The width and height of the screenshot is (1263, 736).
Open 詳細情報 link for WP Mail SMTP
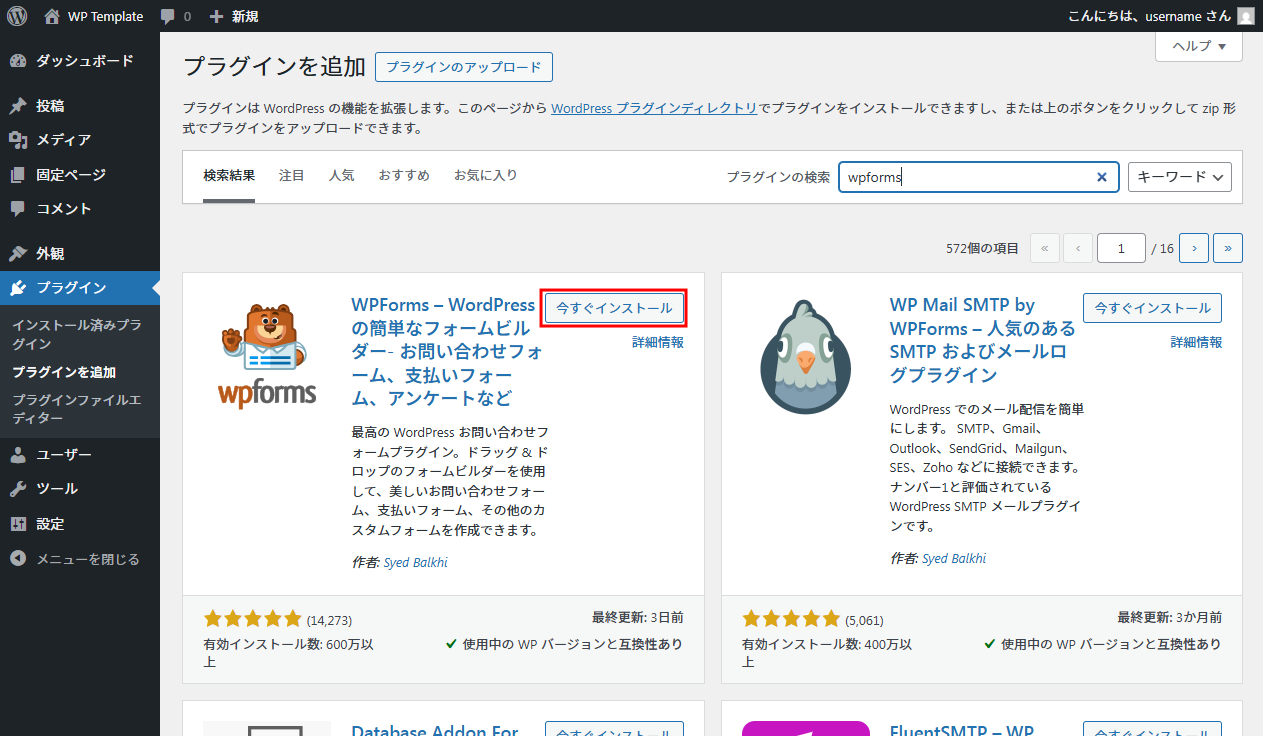(1196, 342)
